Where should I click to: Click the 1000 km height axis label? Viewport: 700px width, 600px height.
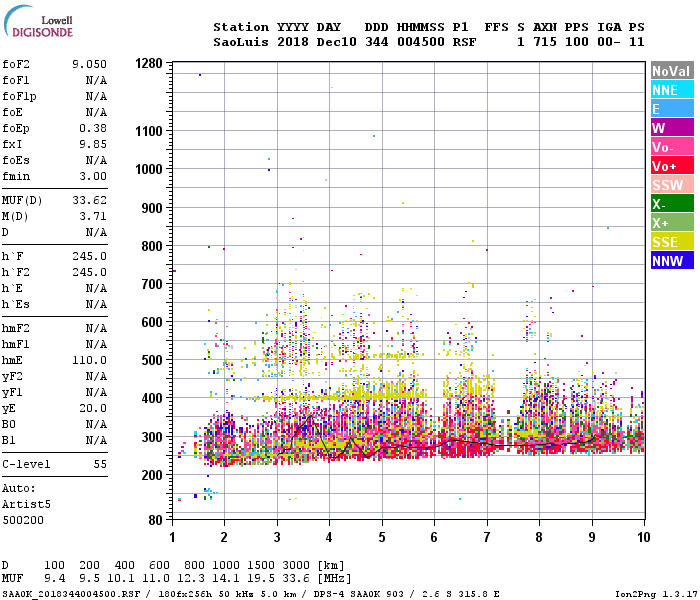(149, 169)
